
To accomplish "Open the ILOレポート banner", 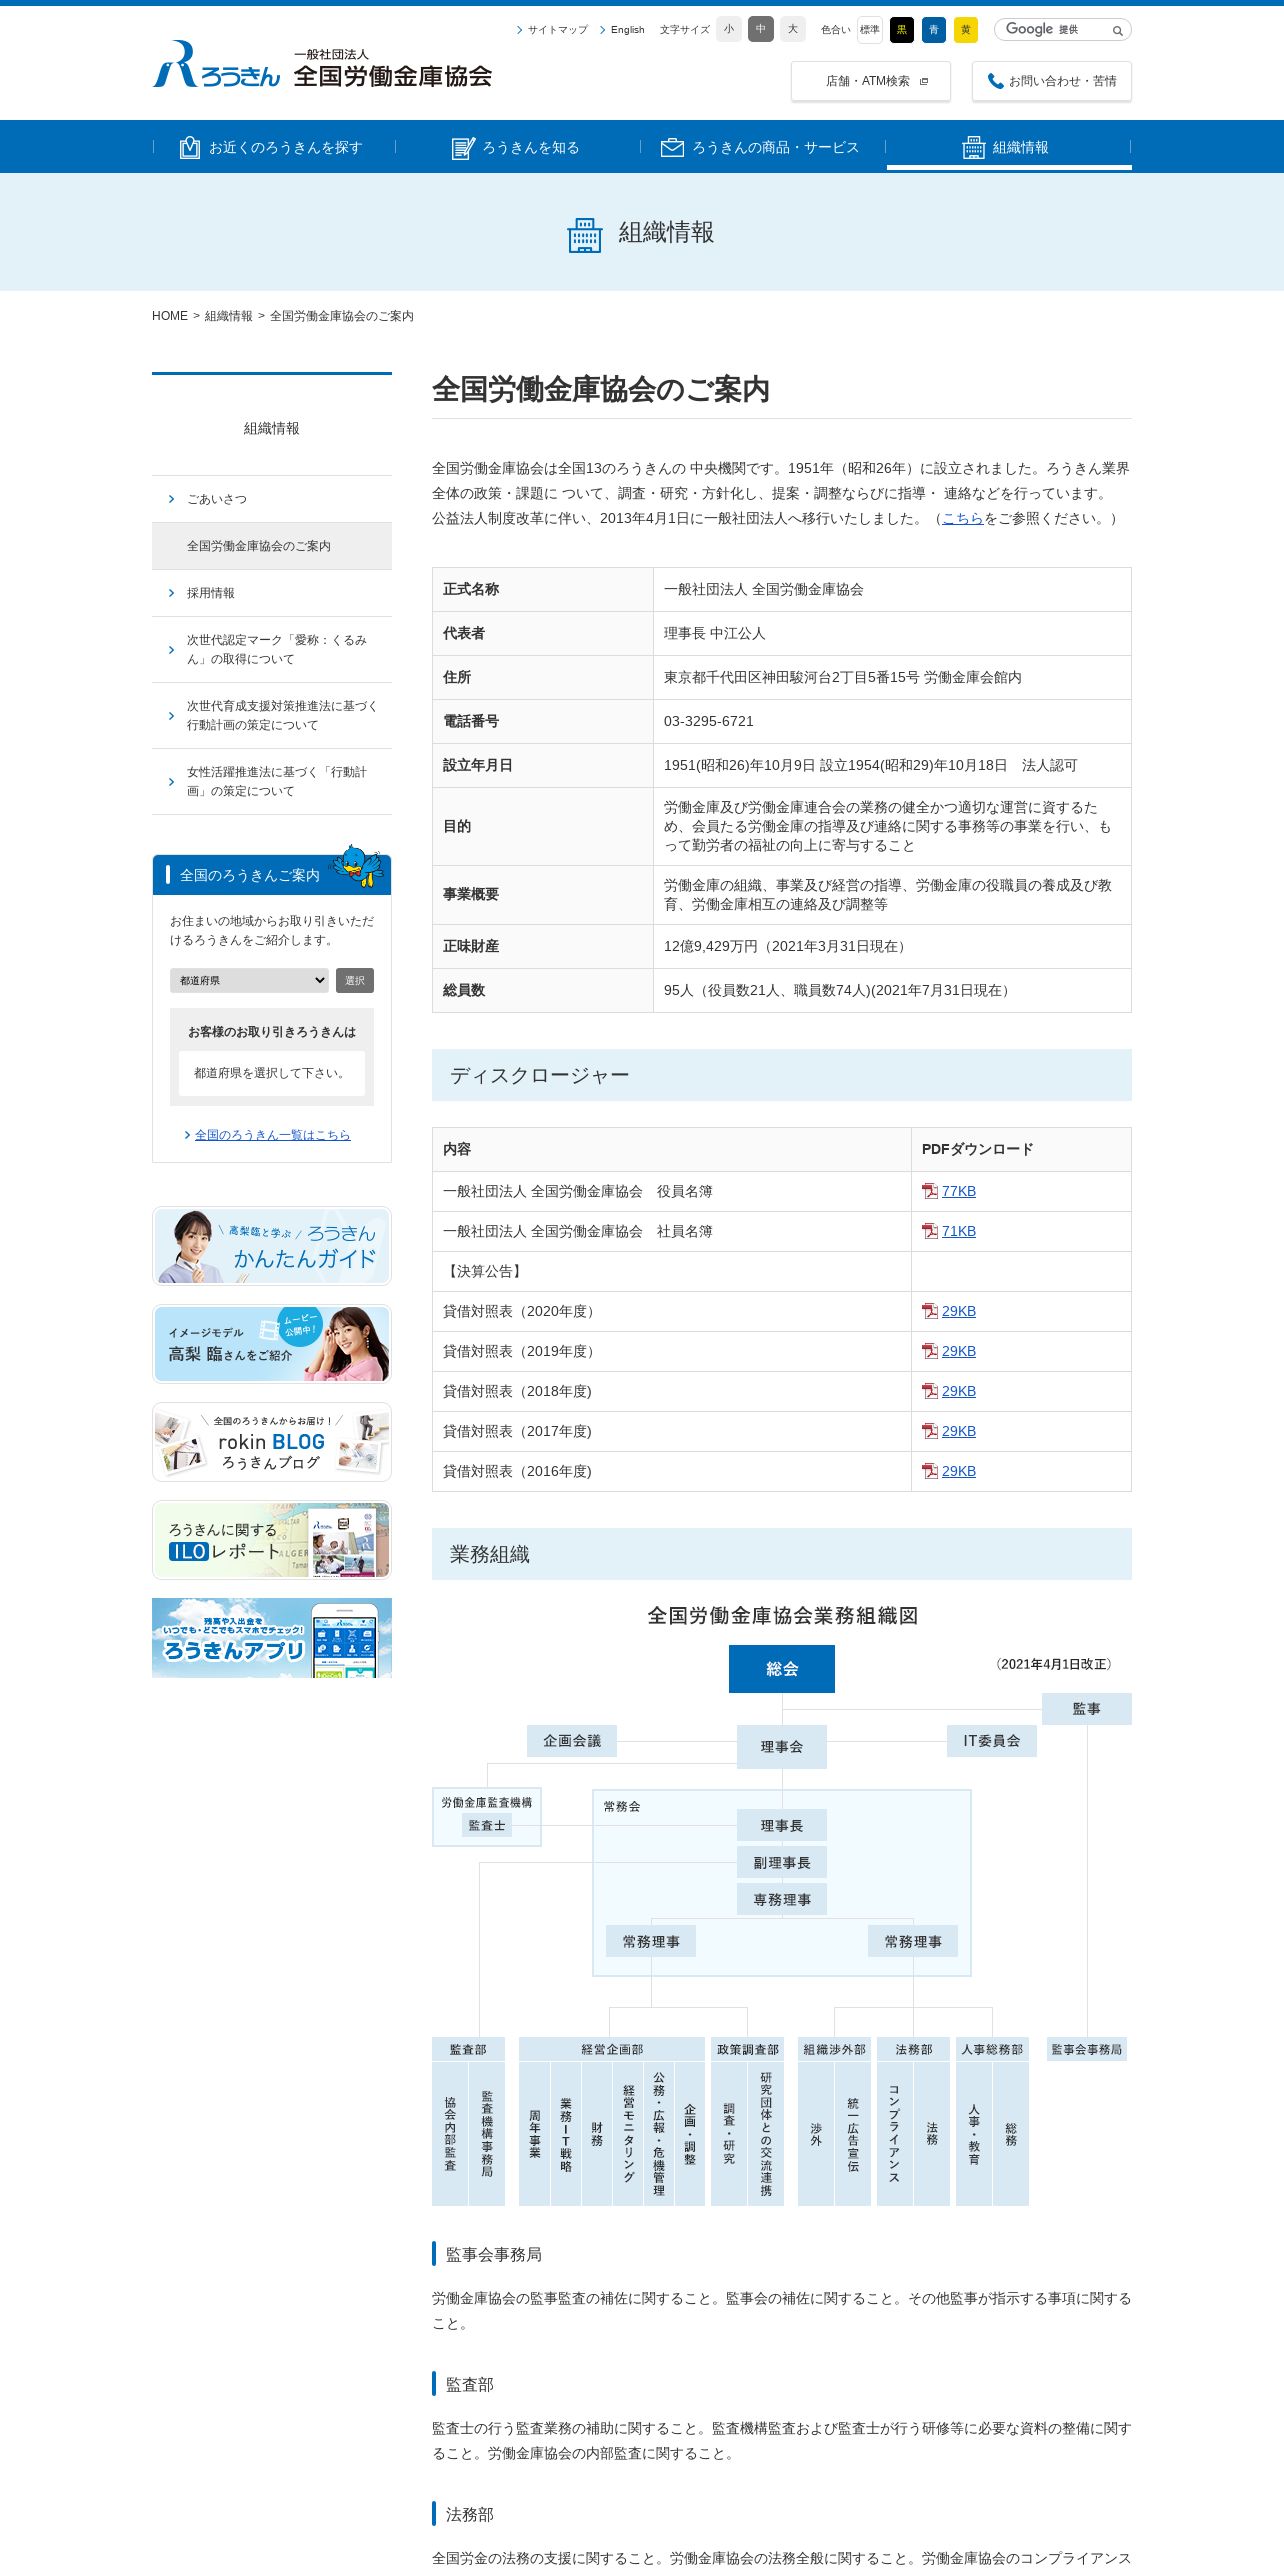I will pos(272,1540).
